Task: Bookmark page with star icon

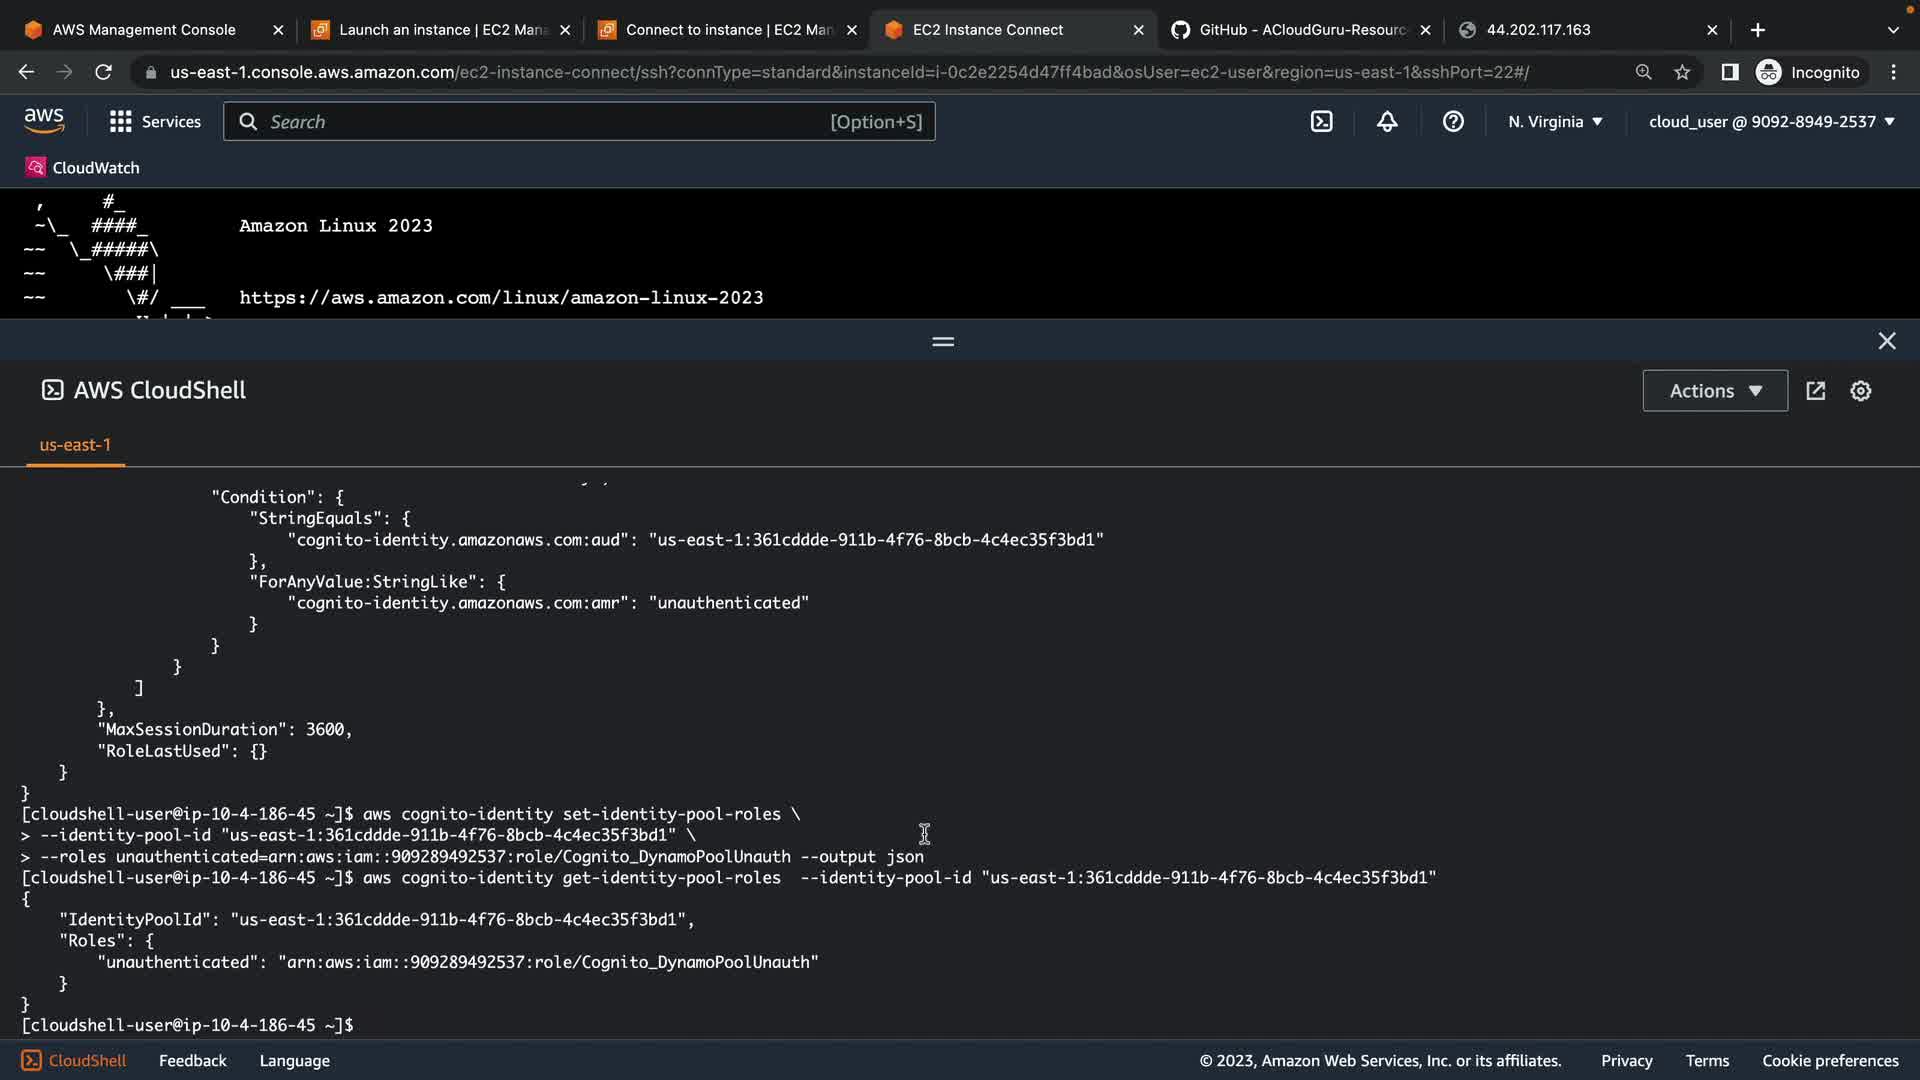Action: 1682,72
